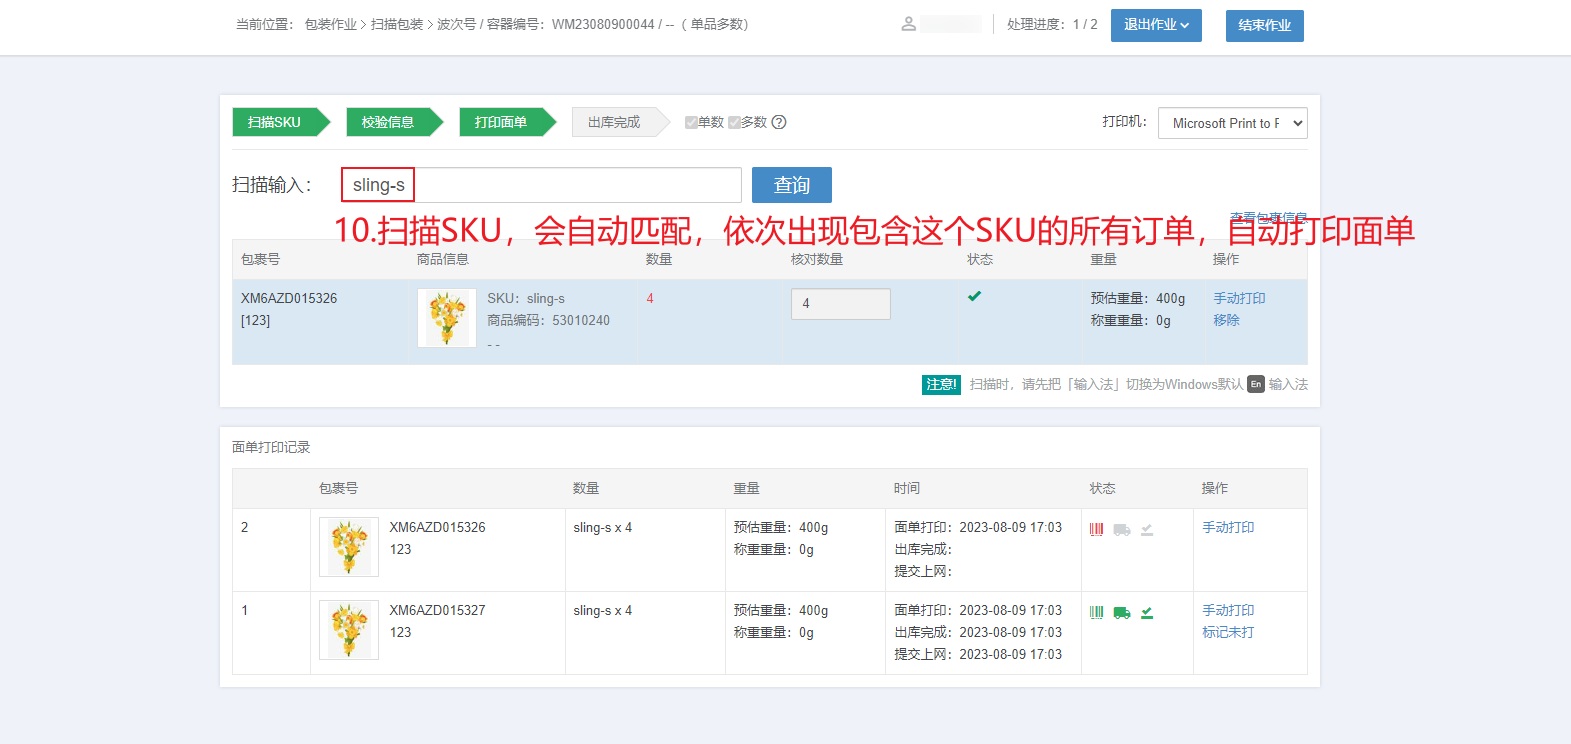Viewport: 1571px width, 744px height.
Task: Toggle the 单数 checkbox
Action: pos(691,122)
